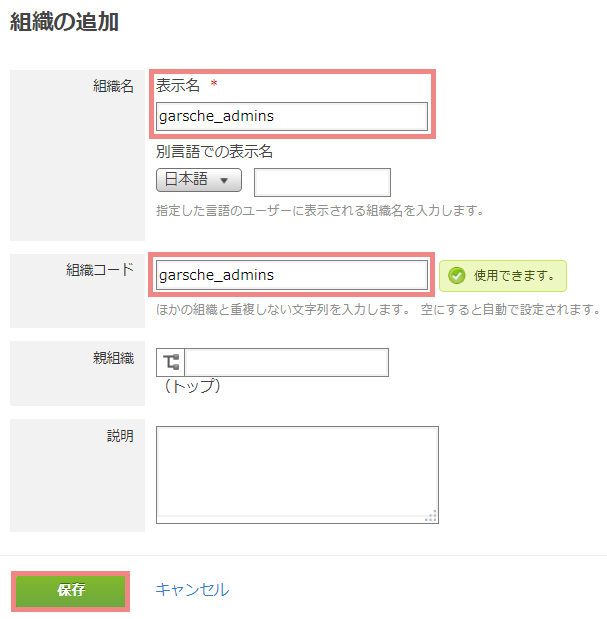
Task: Focus the 親組織 parent organization text box
Action: coord(287,362)
